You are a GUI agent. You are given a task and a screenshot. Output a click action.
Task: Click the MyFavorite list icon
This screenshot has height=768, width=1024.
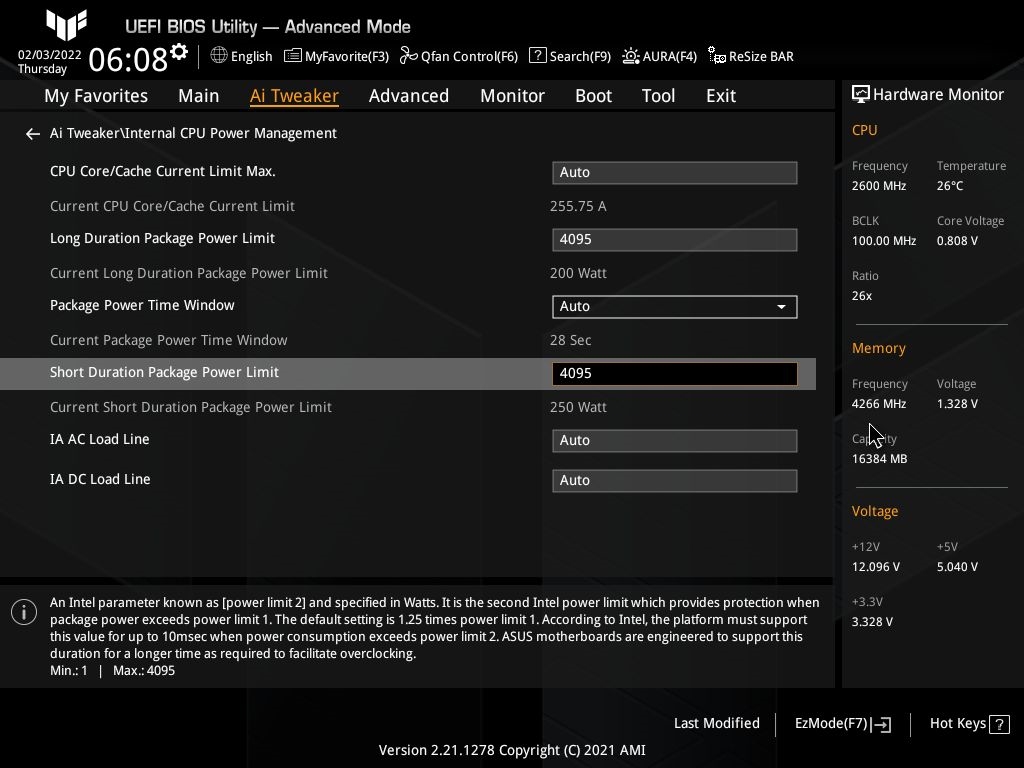[293, 56]
